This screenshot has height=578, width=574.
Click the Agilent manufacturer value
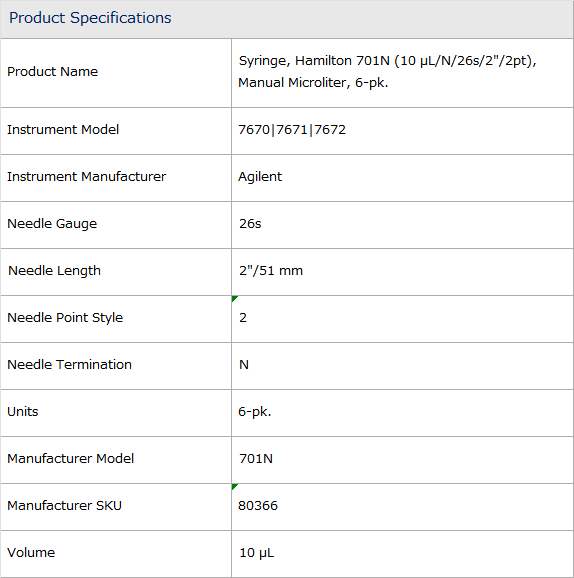(x=260, y=177)
